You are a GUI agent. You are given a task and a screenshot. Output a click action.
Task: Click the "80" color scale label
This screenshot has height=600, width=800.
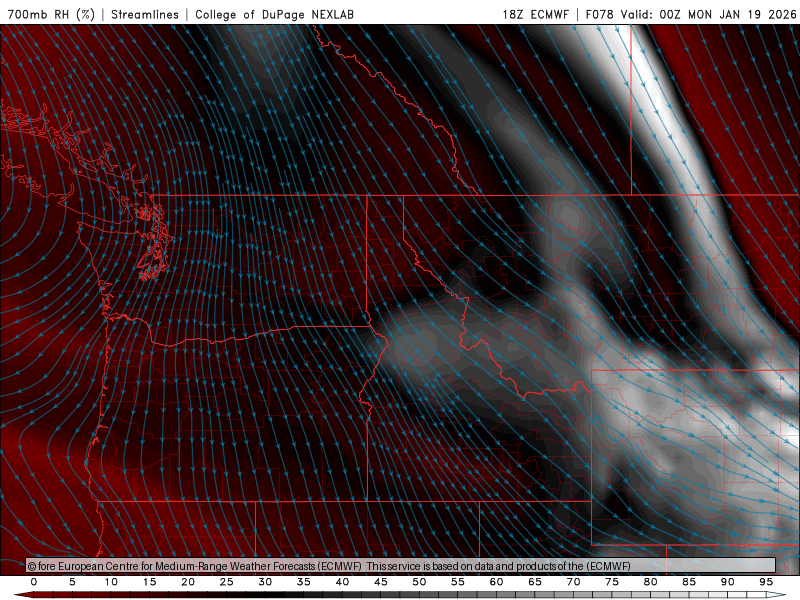point(651,582)
